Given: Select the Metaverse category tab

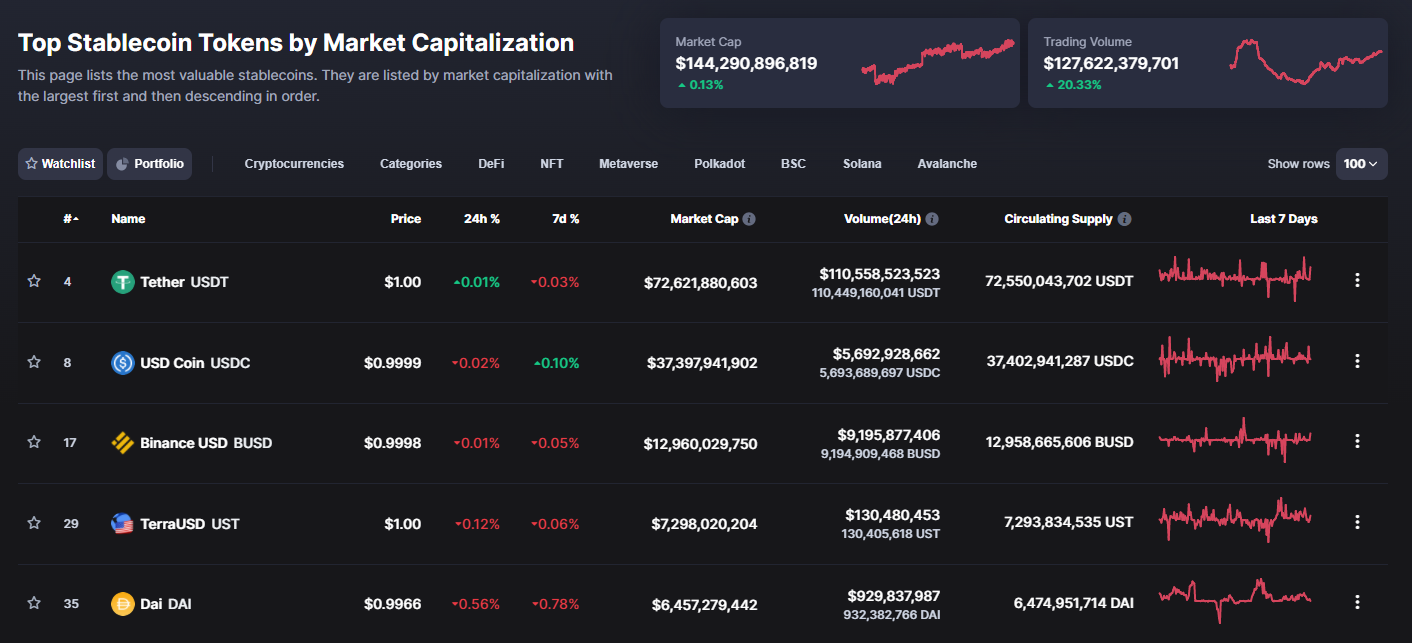Looking at the screenshot, I should [628, 164].
